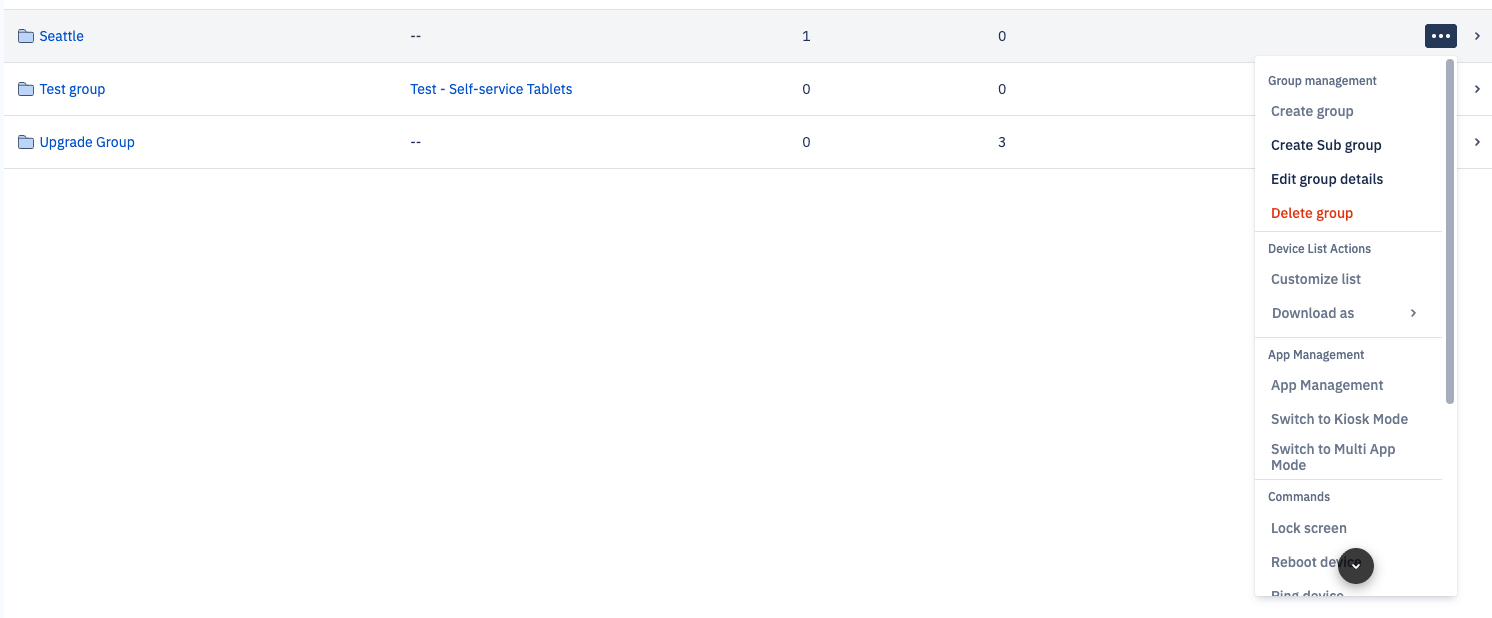Open the ellipsis actions menu on Seattle row
Image resolution: width=1492 pixels, height=618 pixels.
(x=1440, y=35)
